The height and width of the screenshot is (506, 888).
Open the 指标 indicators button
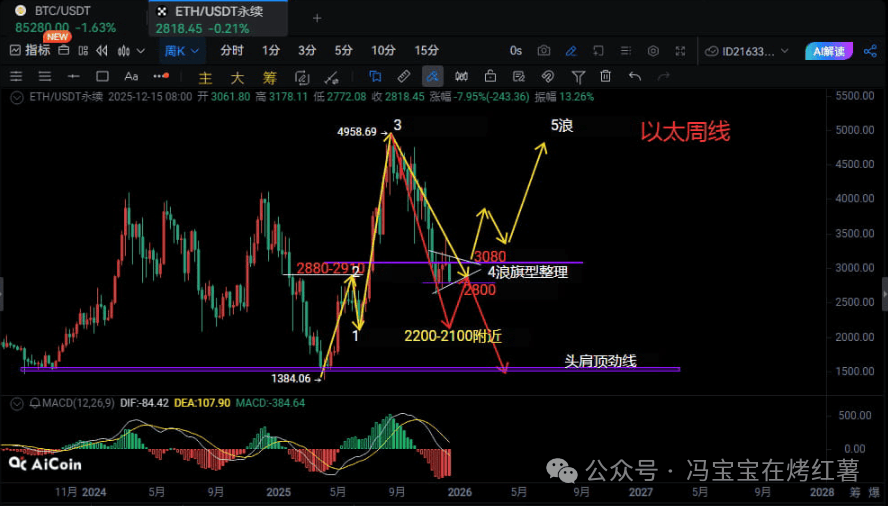coord(30,51)
